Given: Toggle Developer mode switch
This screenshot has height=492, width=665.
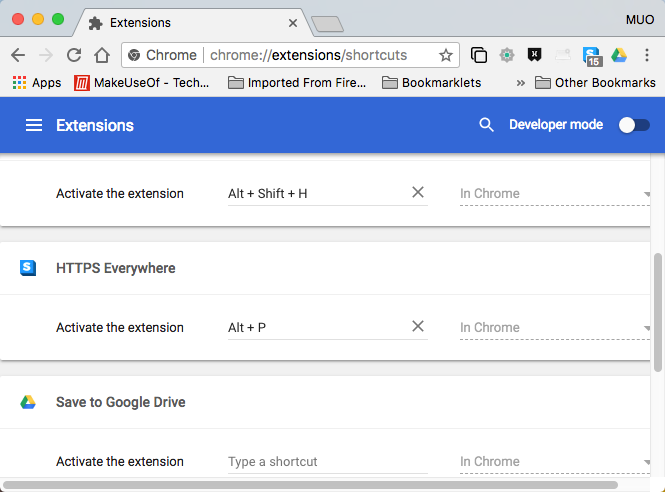Looking at the screenshot, I should tap(634, 125).
